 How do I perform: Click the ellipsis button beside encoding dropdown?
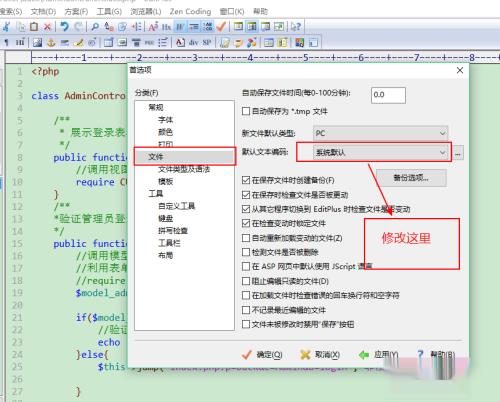pyautogui.click(x=458, y=153)
